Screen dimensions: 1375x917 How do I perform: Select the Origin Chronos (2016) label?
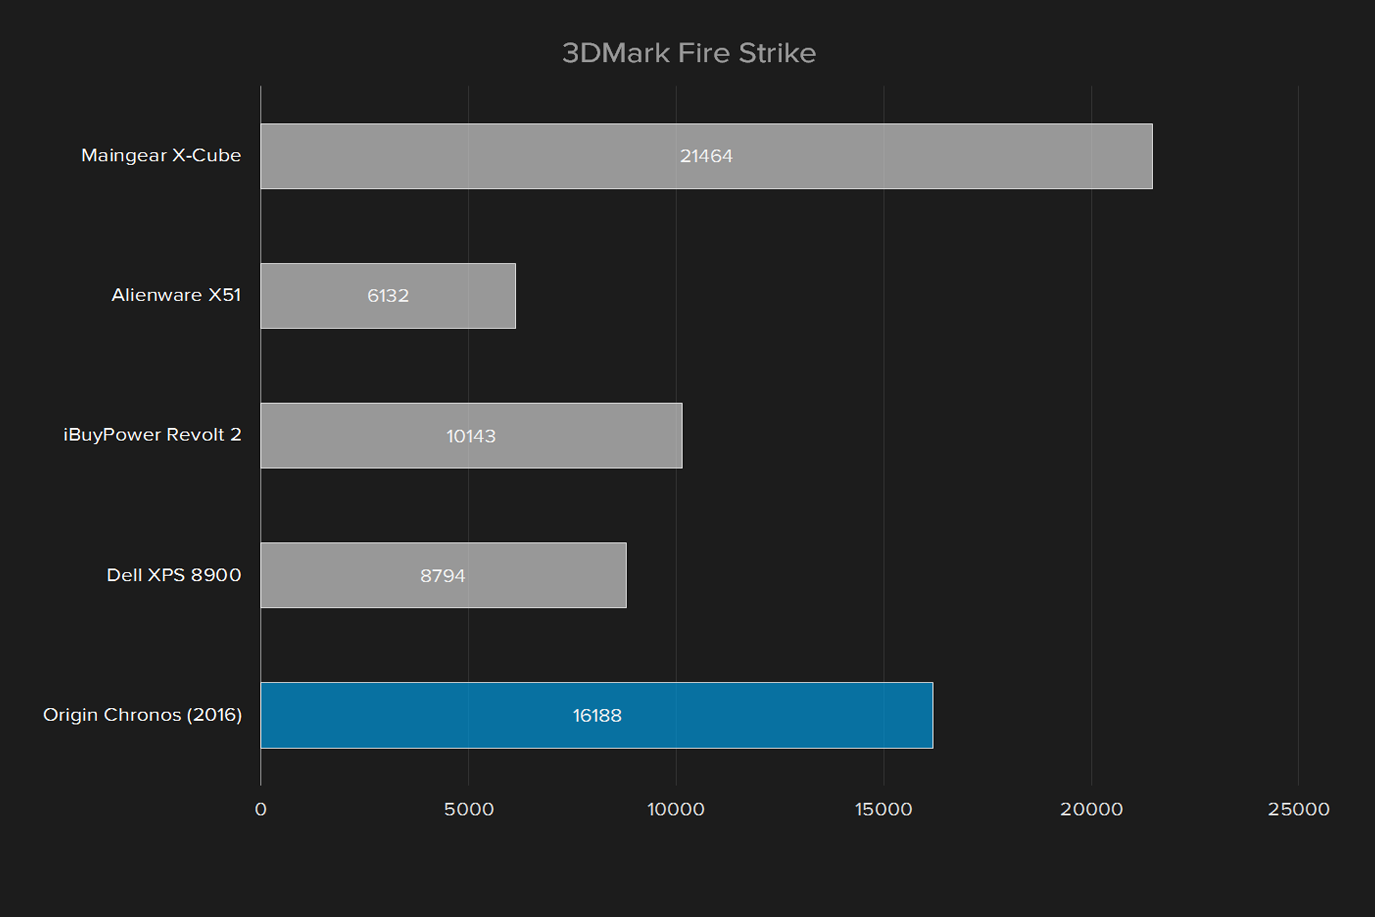pyautogui.click(x=142, y=715)
